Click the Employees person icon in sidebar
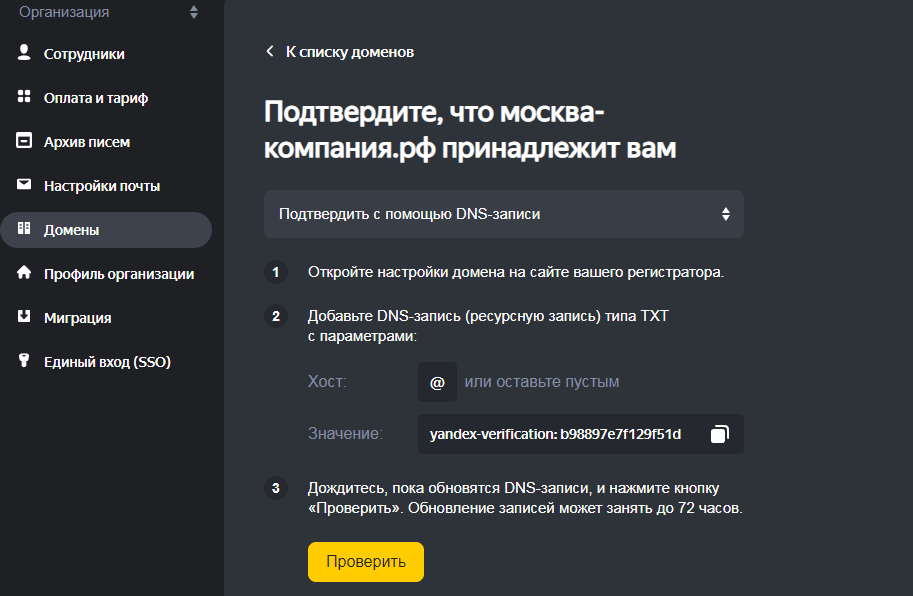913x596 pixels. tap(25, 53)
